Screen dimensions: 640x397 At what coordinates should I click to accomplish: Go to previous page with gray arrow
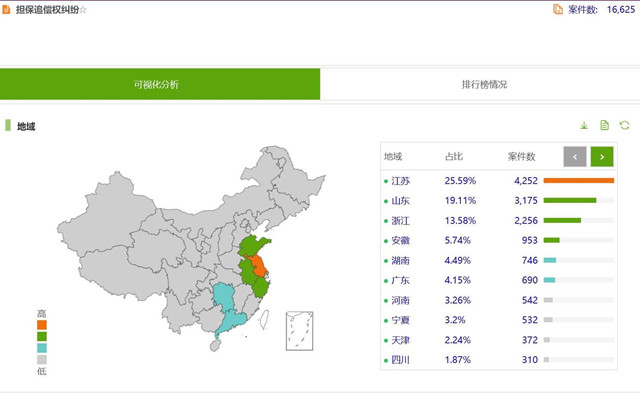coord(575,157)
